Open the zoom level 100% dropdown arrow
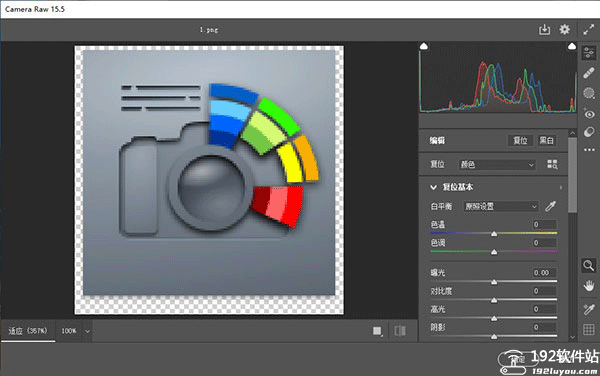This screenshot has width=600, height=376. 88,331
